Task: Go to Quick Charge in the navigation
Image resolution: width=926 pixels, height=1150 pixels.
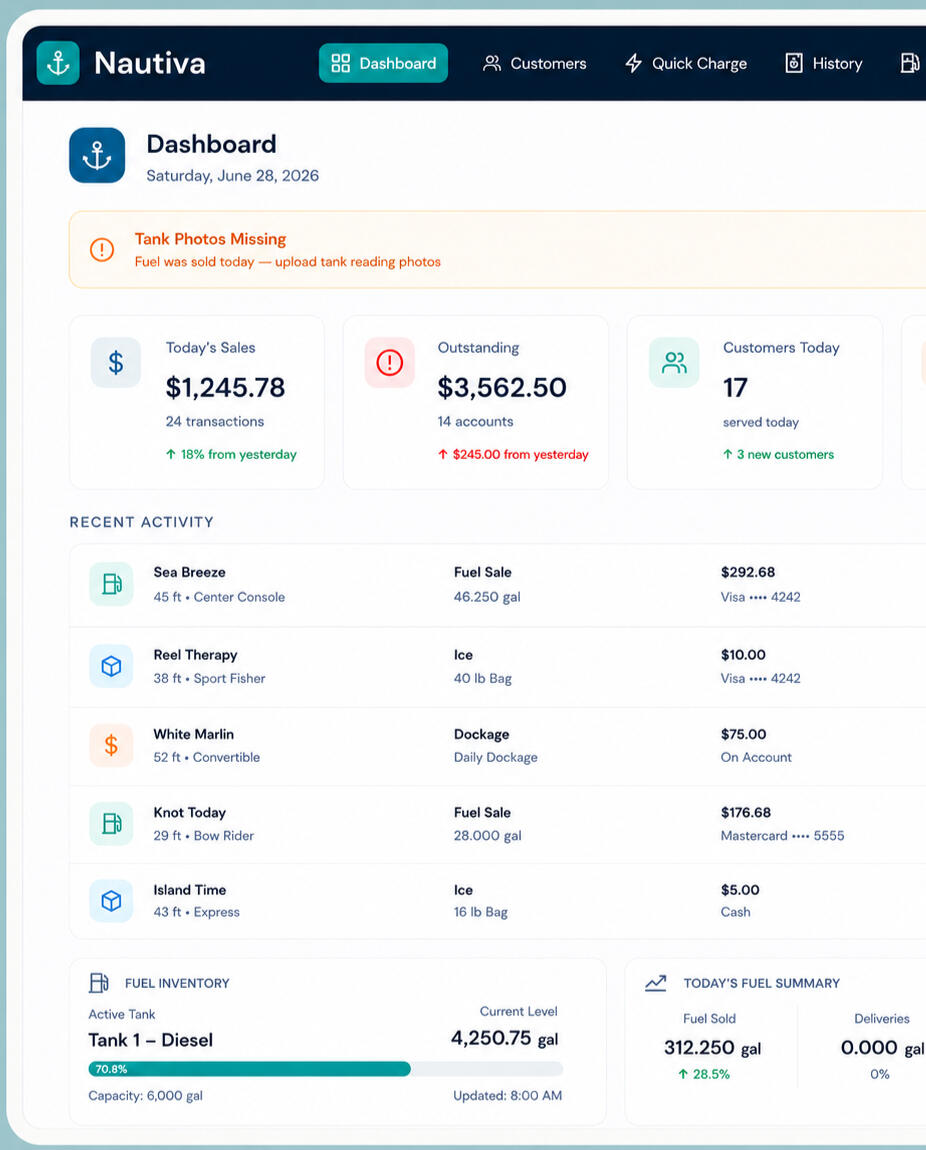Action: coord(686,64)
